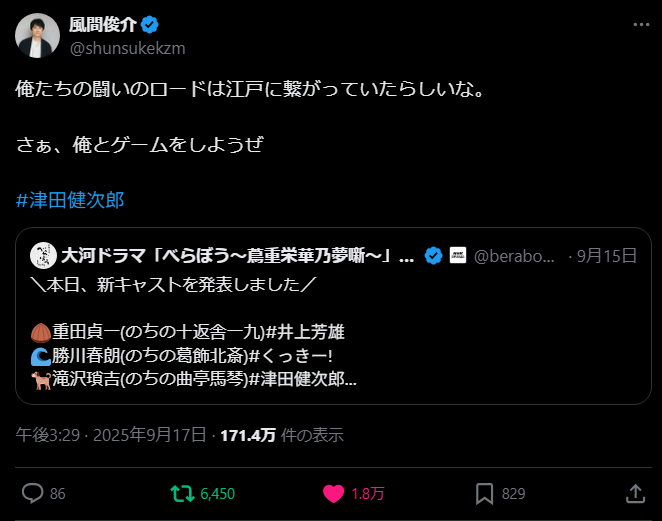Click the 9月15日 quoted tweet date
662x521 pixels.
(x=607, y=256)
